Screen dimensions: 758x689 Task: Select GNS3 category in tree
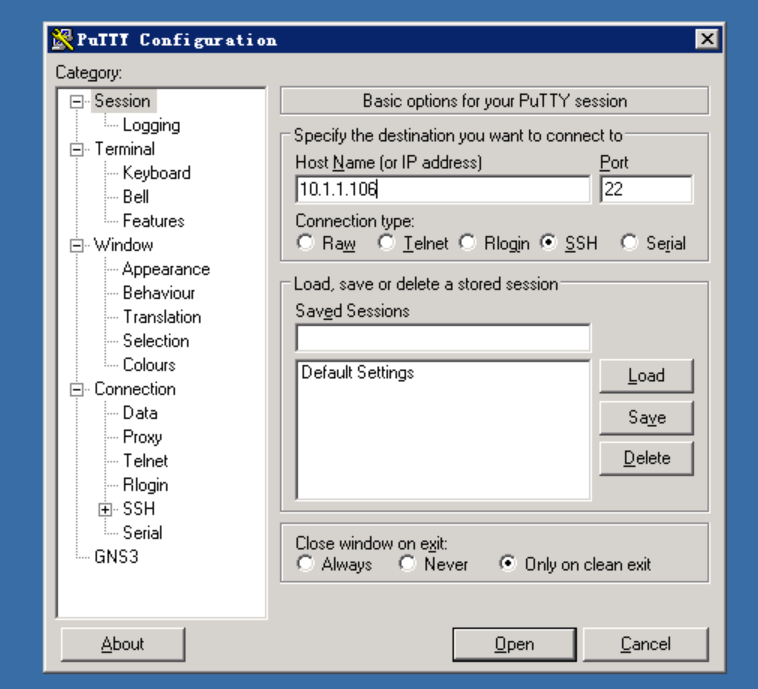117,557
